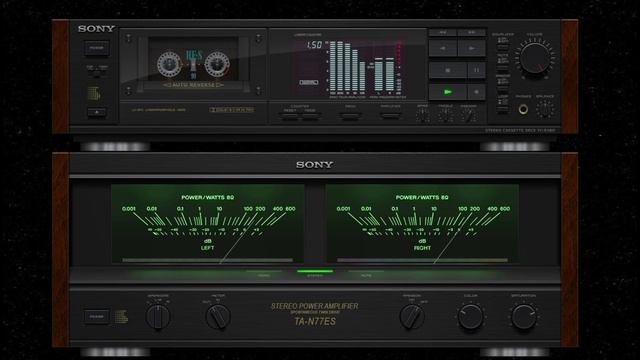This screenshot has width=640, height=360.
Task: Push the counter RESET button
Action: [x=290, y=116]
